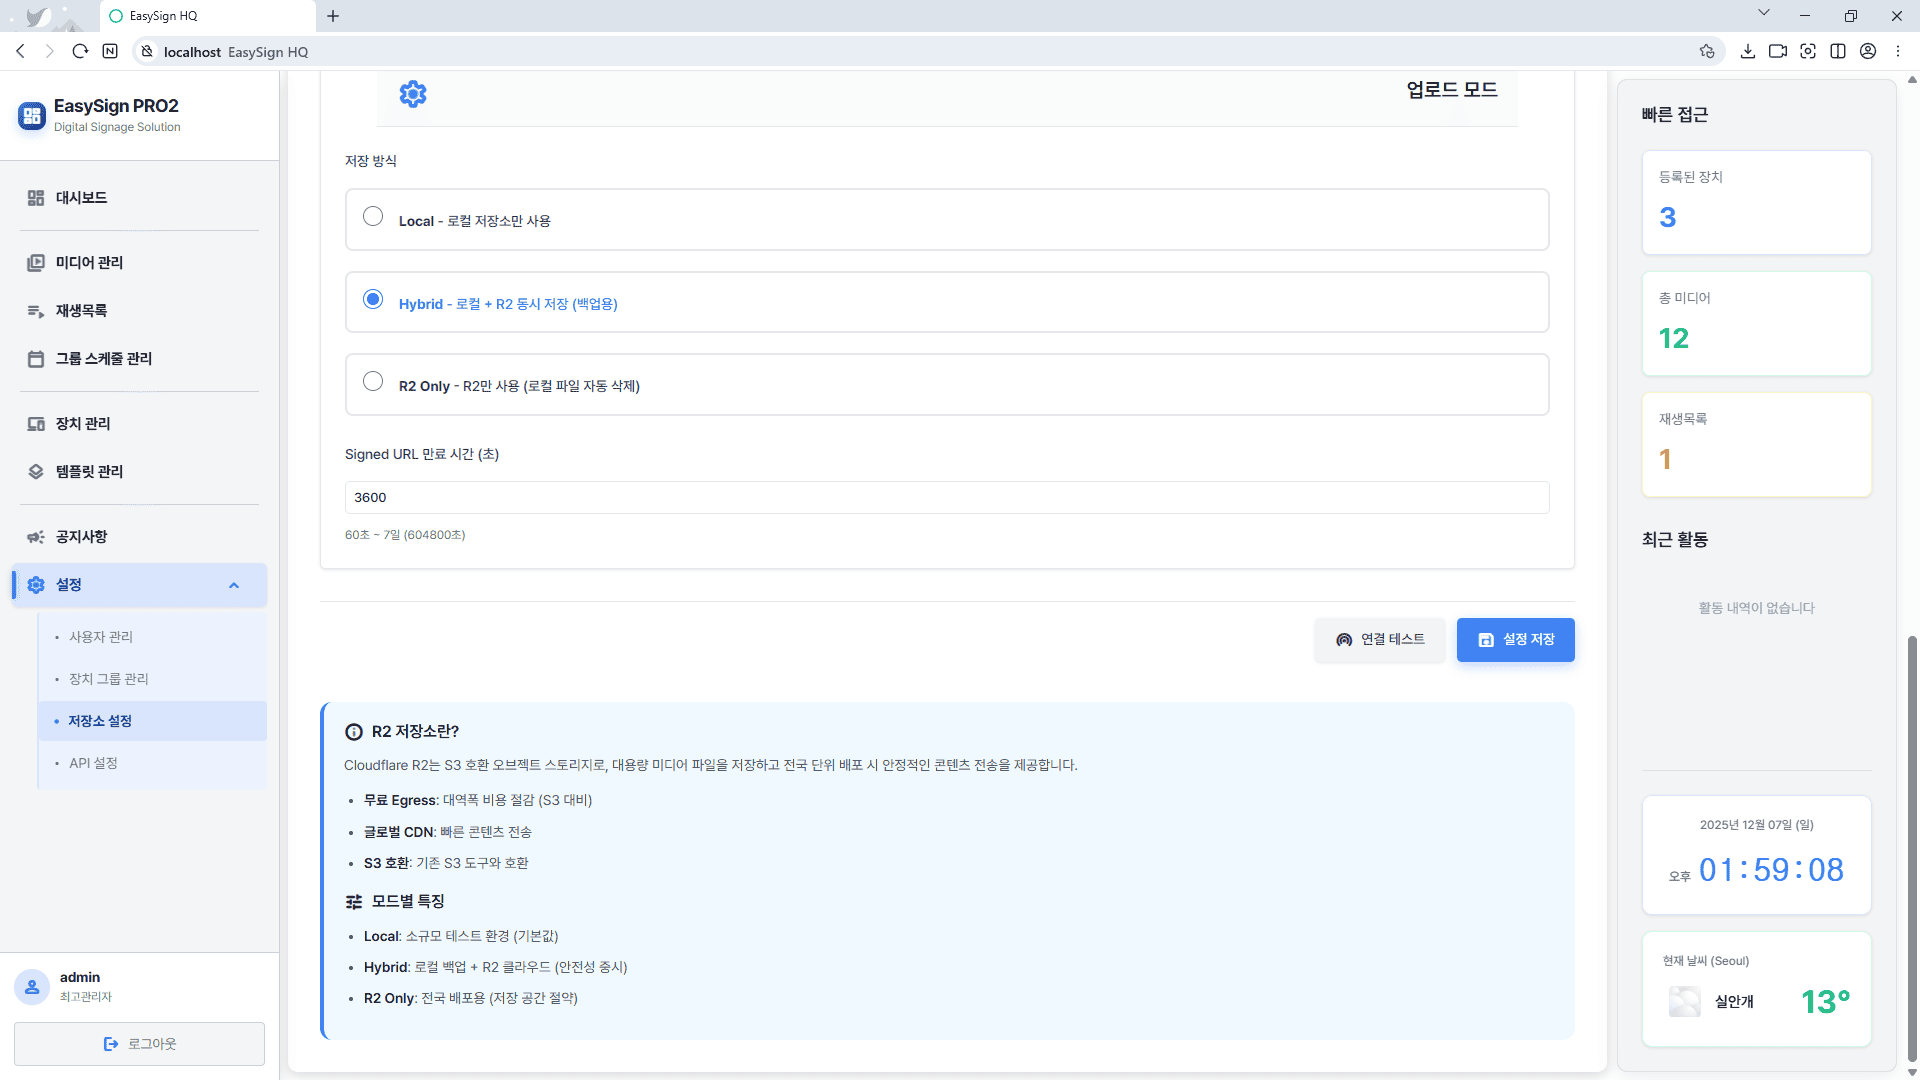The height and width of the screenshot is (1080, 1920).
Task: Open 사용자 관리 submenu item
Action: [100, 637]
